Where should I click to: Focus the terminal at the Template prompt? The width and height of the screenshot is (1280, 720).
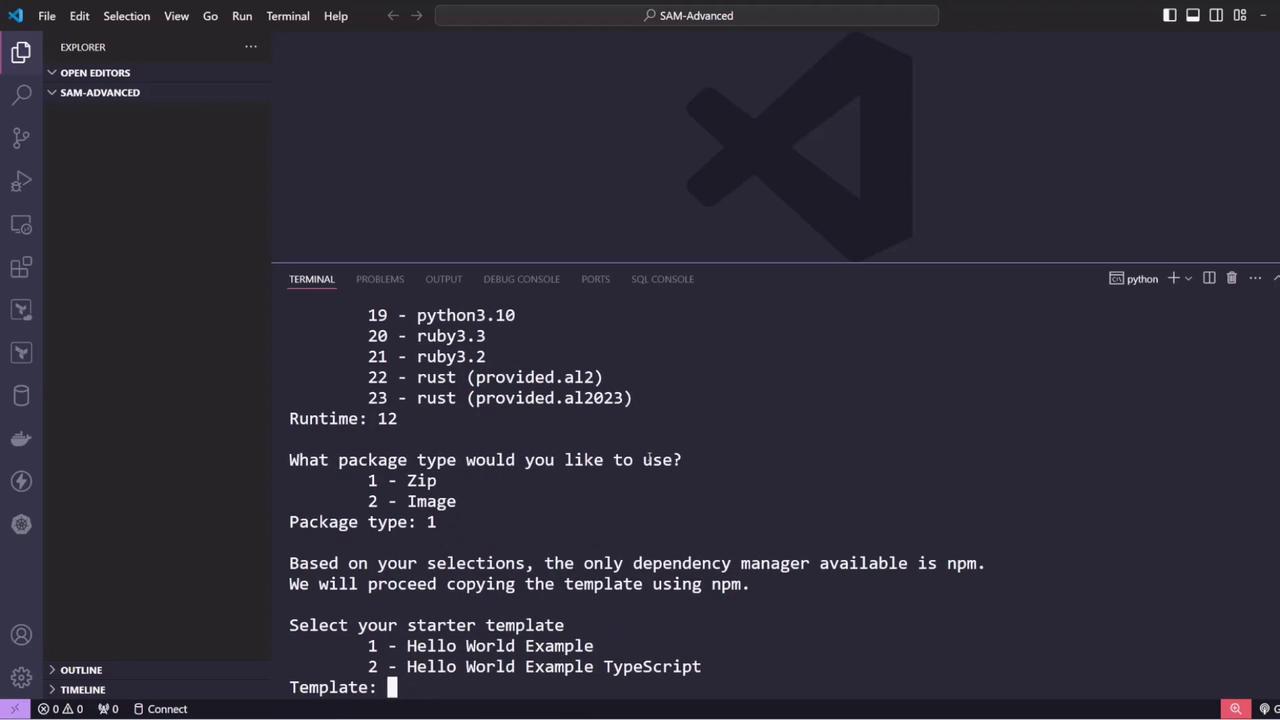click(392, 687)
